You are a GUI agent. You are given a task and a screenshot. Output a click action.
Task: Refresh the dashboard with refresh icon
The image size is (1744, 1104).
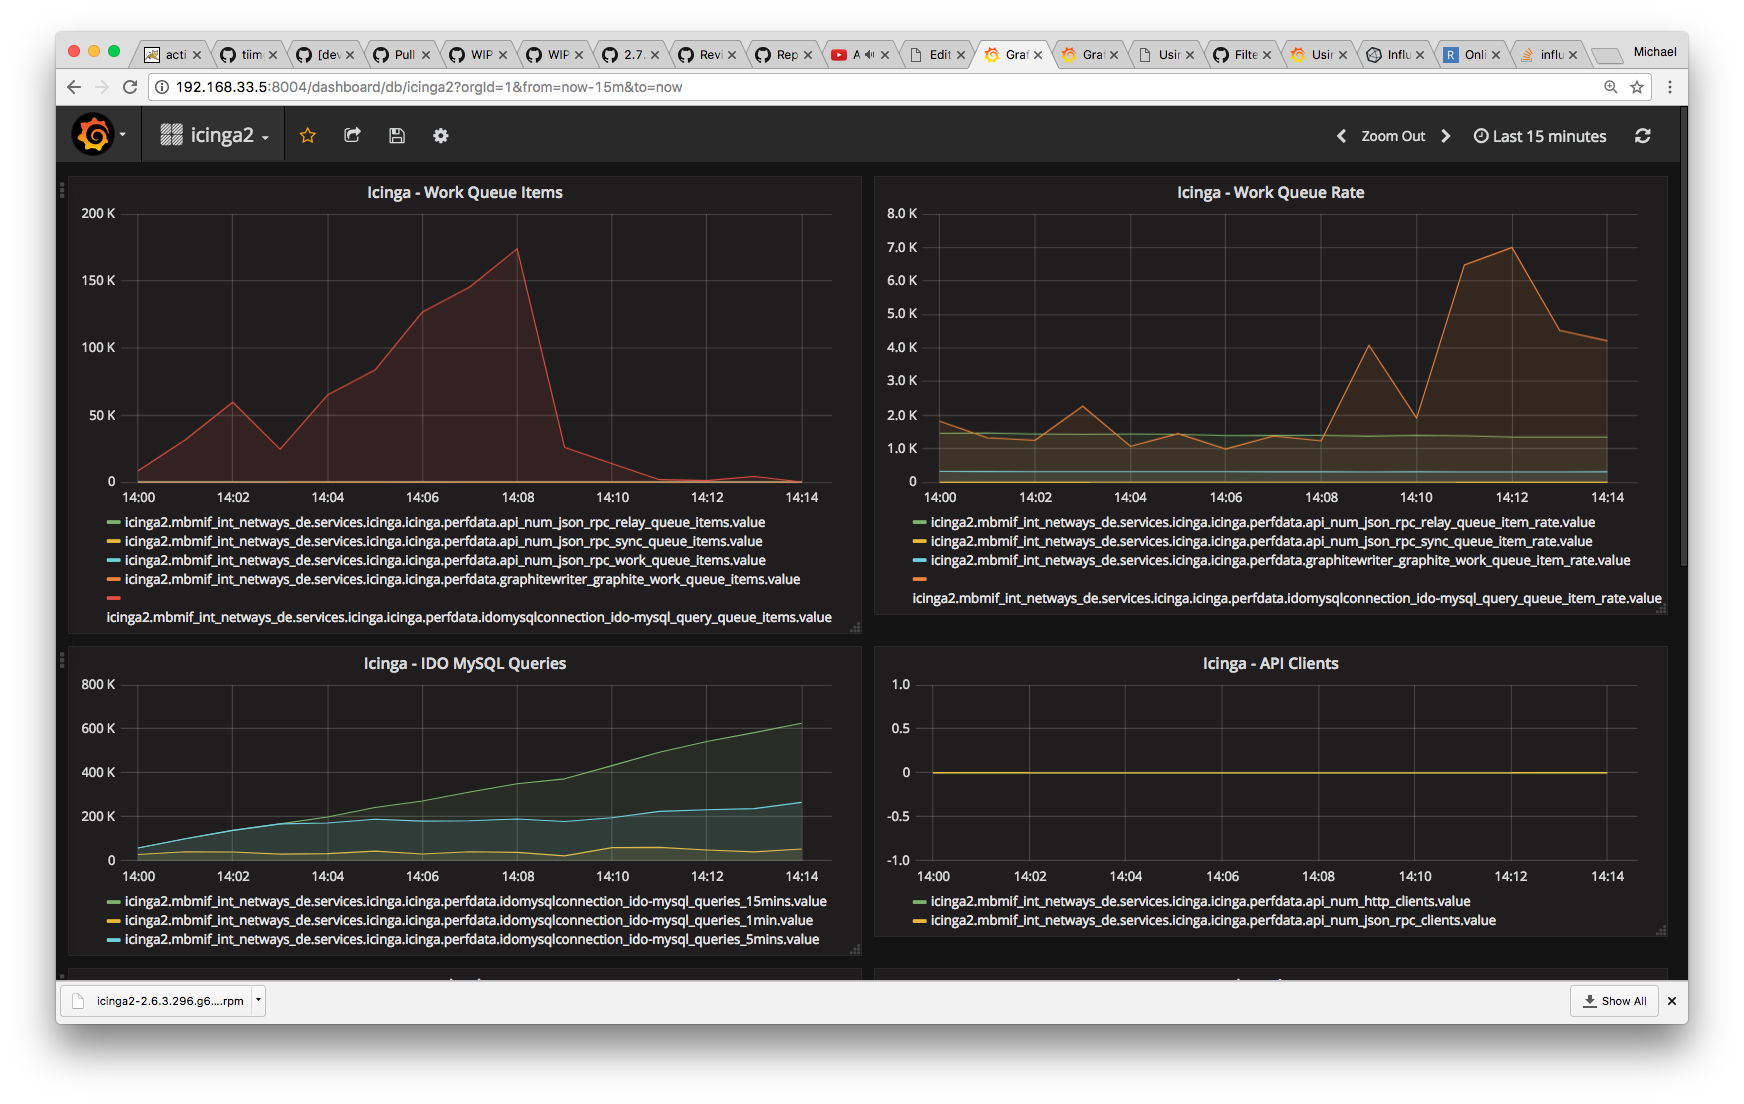pyautogui.click(x=1643, y=136)
